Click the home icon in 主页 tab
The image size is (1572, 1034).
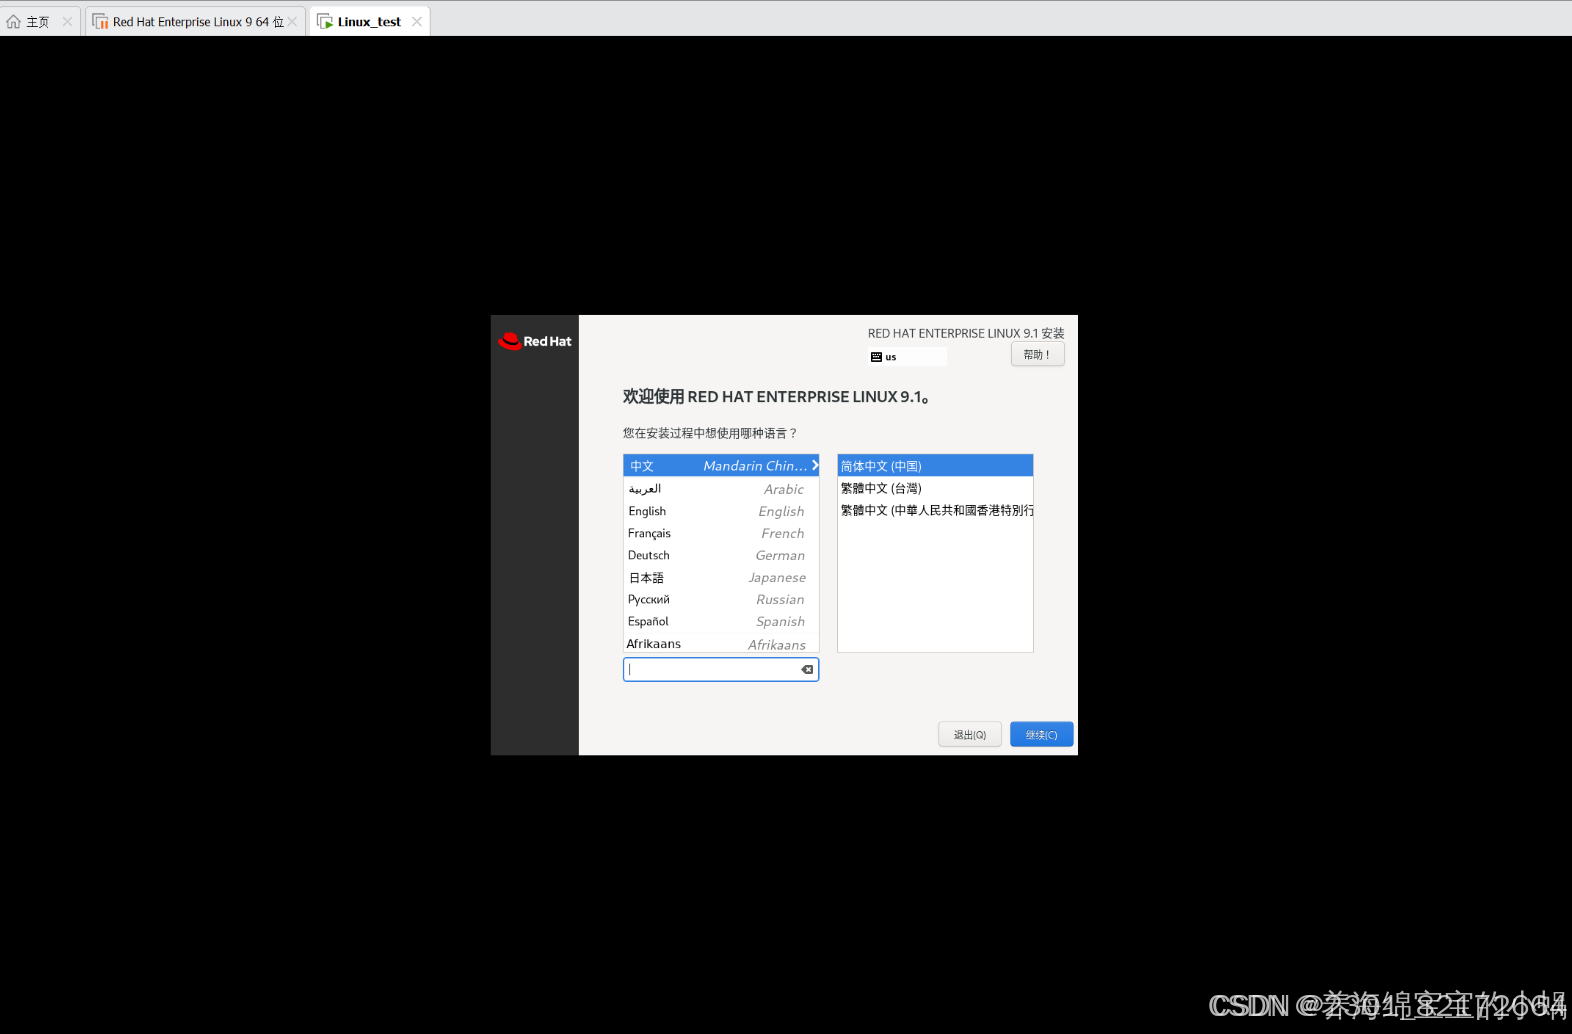(x=14, y=21)
